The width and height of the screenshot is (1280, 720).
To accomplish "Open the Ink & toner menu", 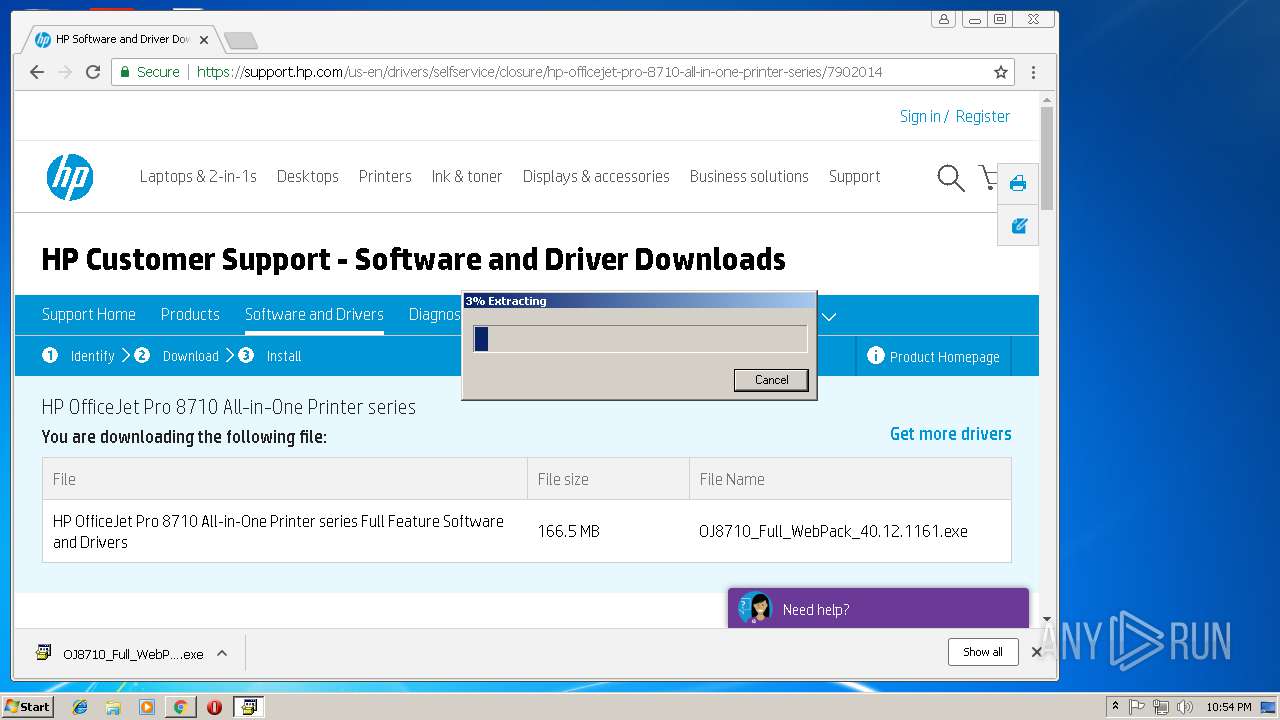I will (467, 176).
